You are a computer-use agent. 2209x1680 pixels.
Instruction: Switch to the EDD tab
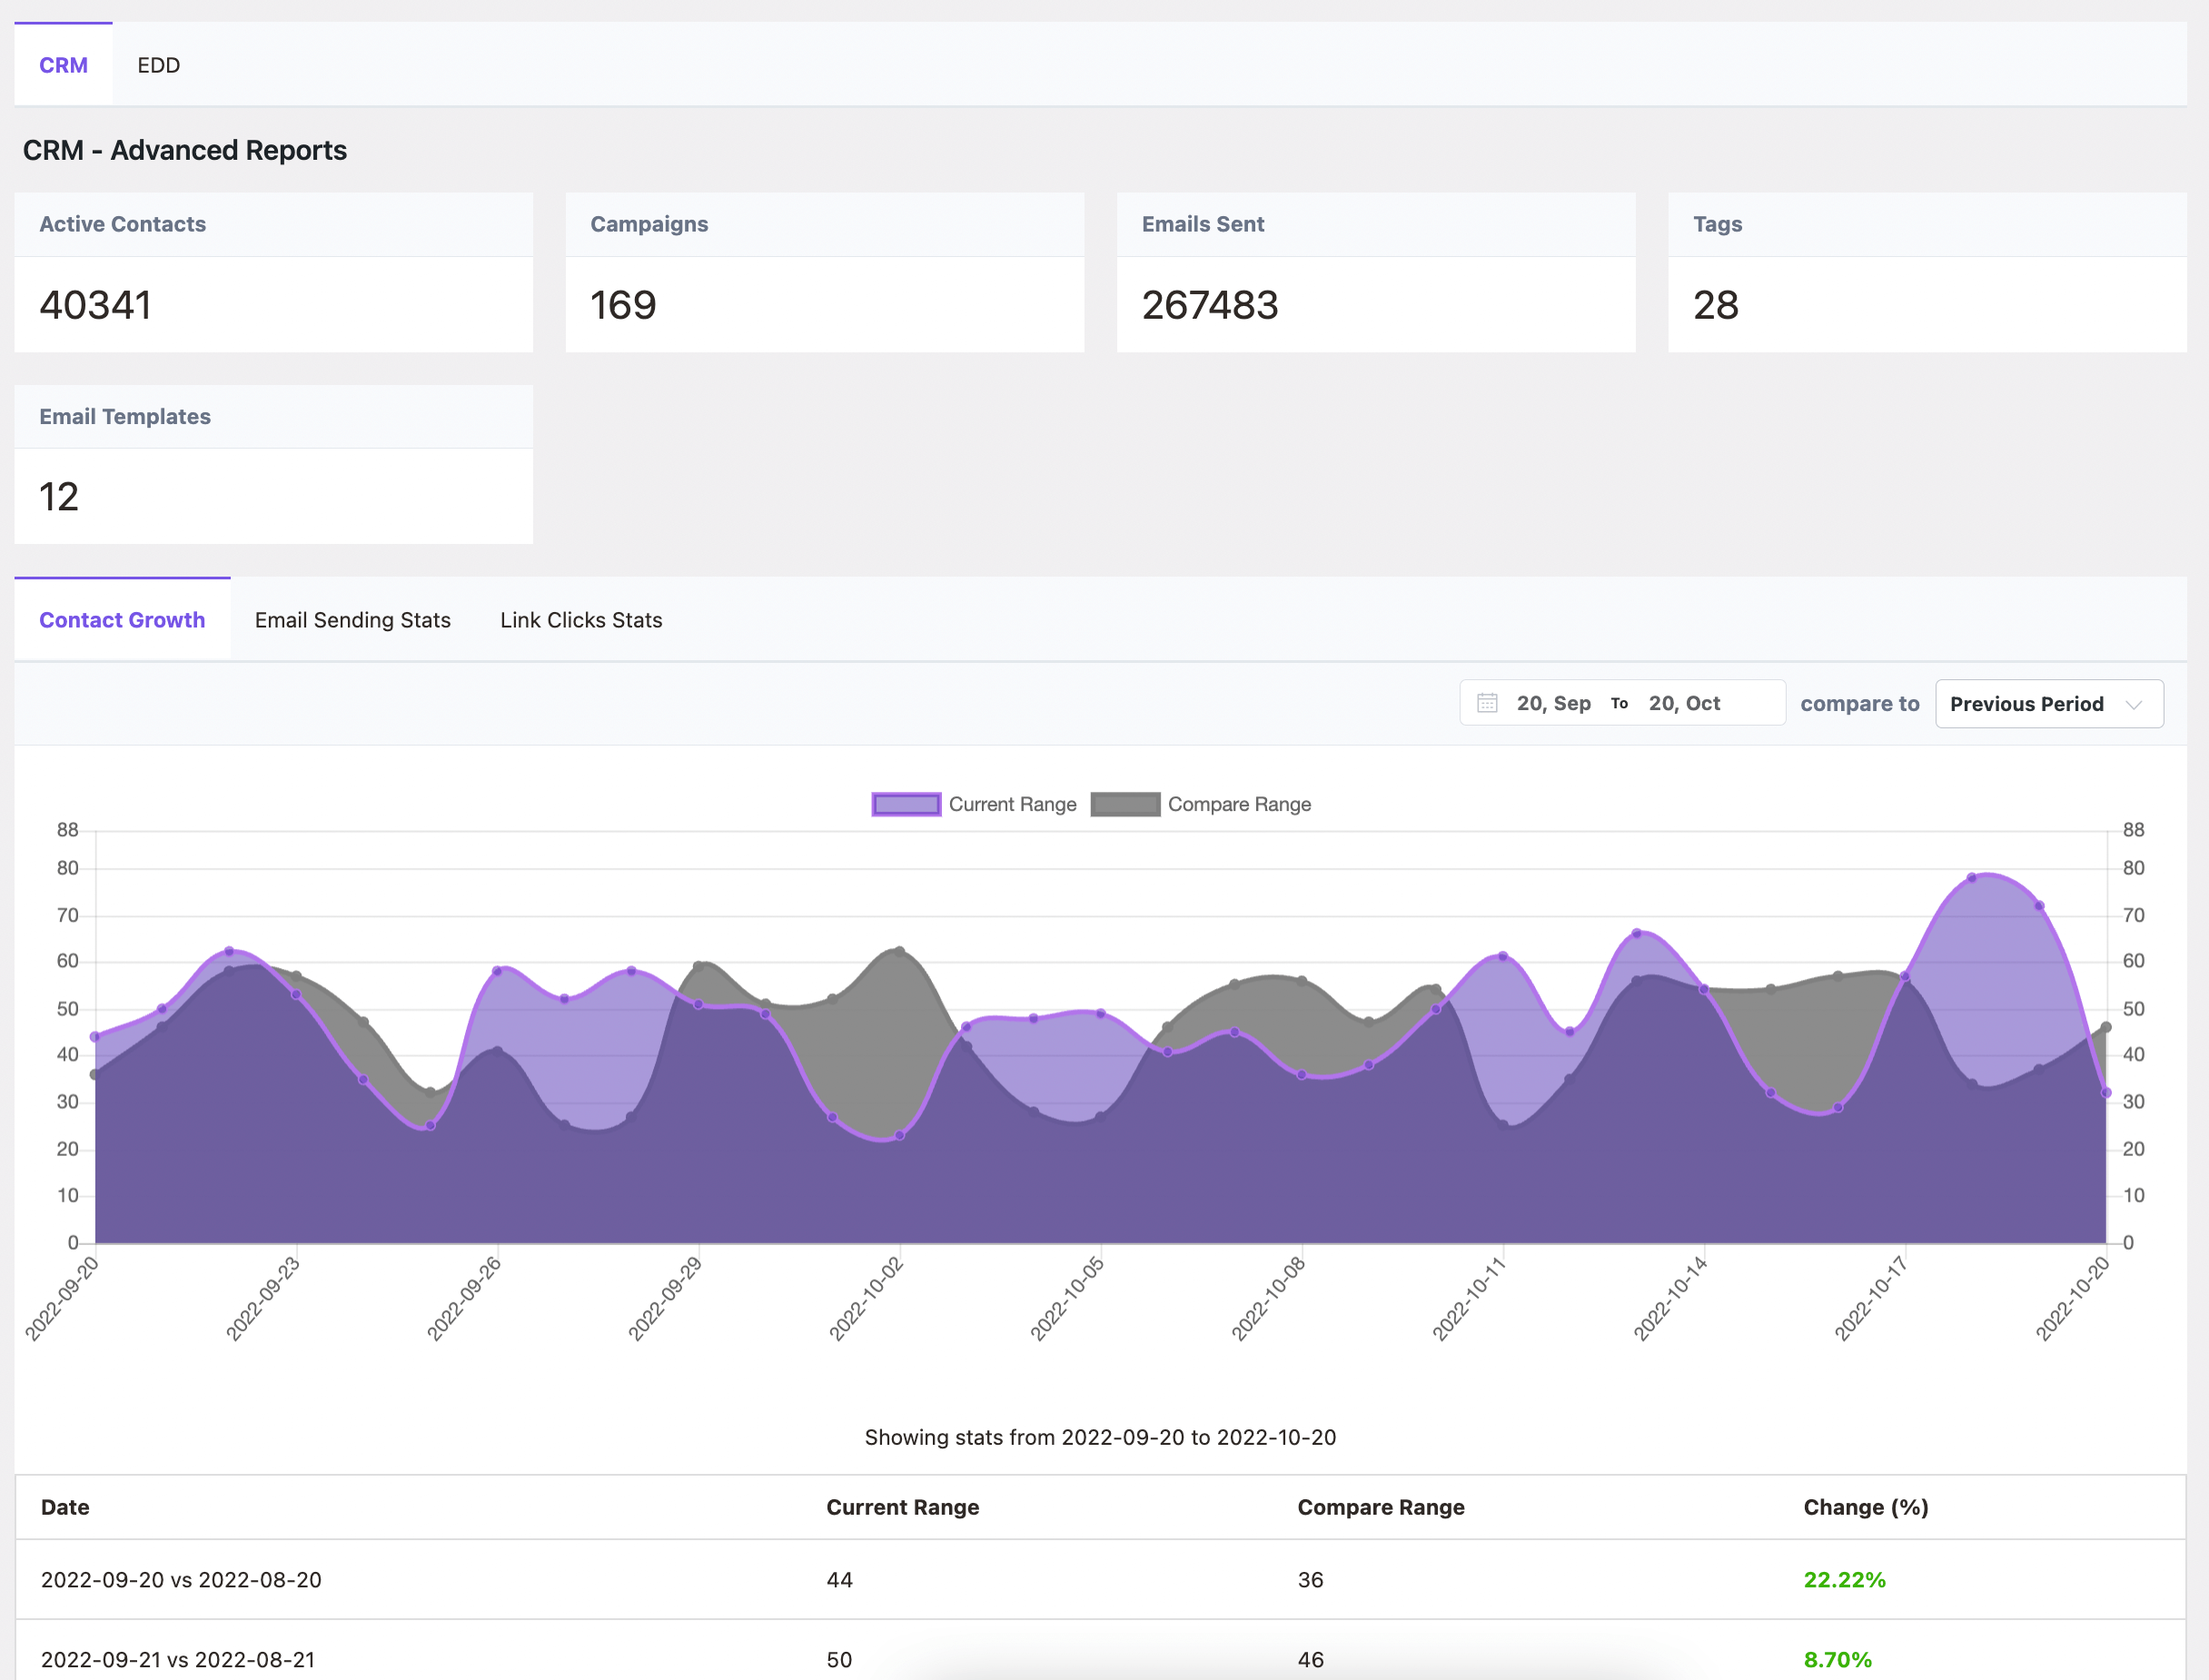(x=159, y=65)
